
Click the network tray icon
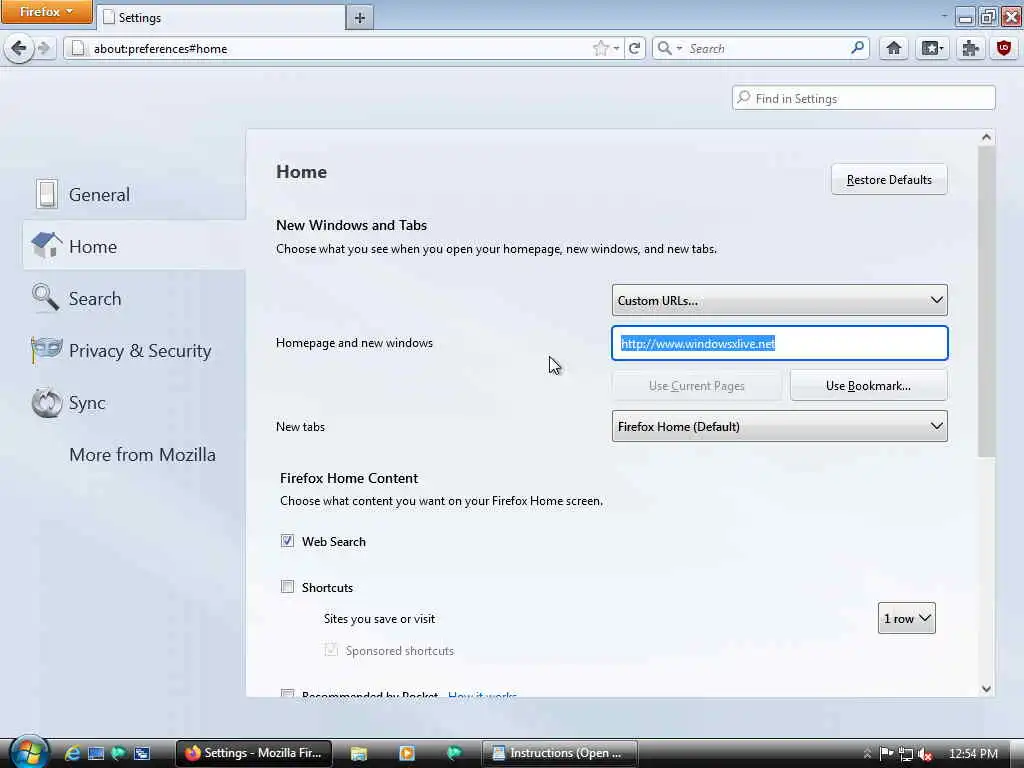(x=905, y=754)
